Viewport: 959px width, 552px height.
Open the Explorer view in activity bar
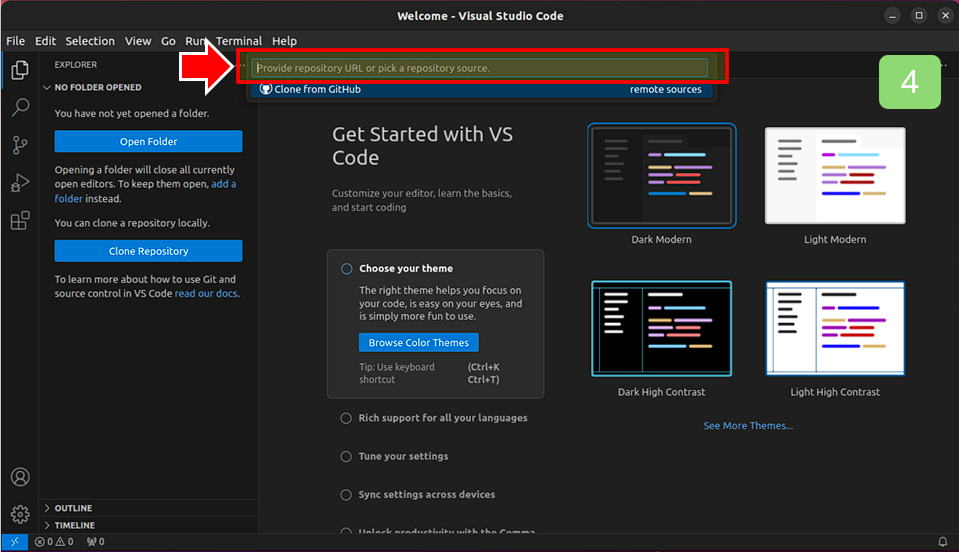tap(20, 70)
